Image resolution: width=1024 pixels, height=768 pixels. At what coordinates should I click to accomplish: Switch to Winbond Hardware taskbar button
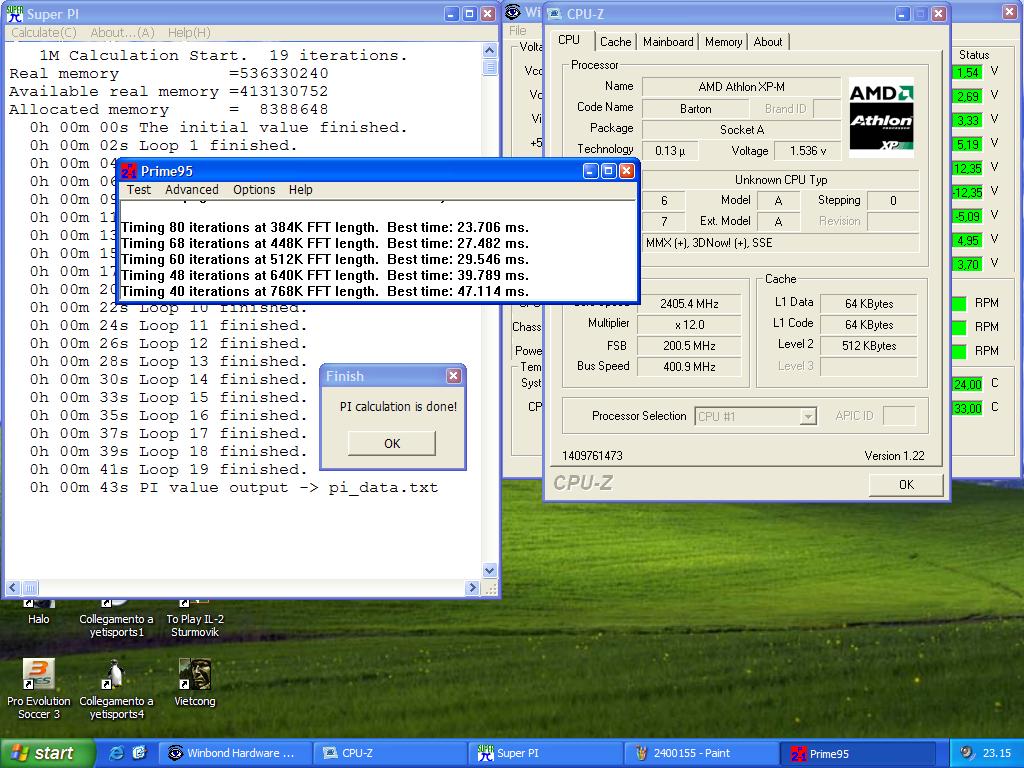[235, 753]
